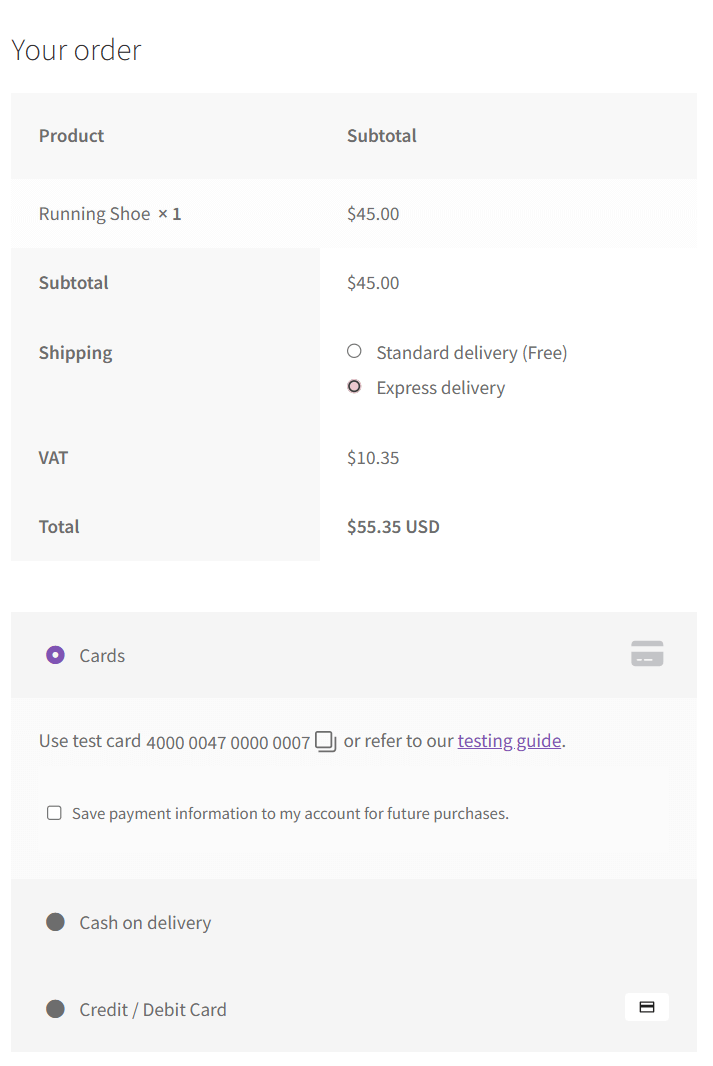Select Cash on delivery payment
This screenshot has width=713, height=1066.
pyautogui.click(x=56, y=922)
